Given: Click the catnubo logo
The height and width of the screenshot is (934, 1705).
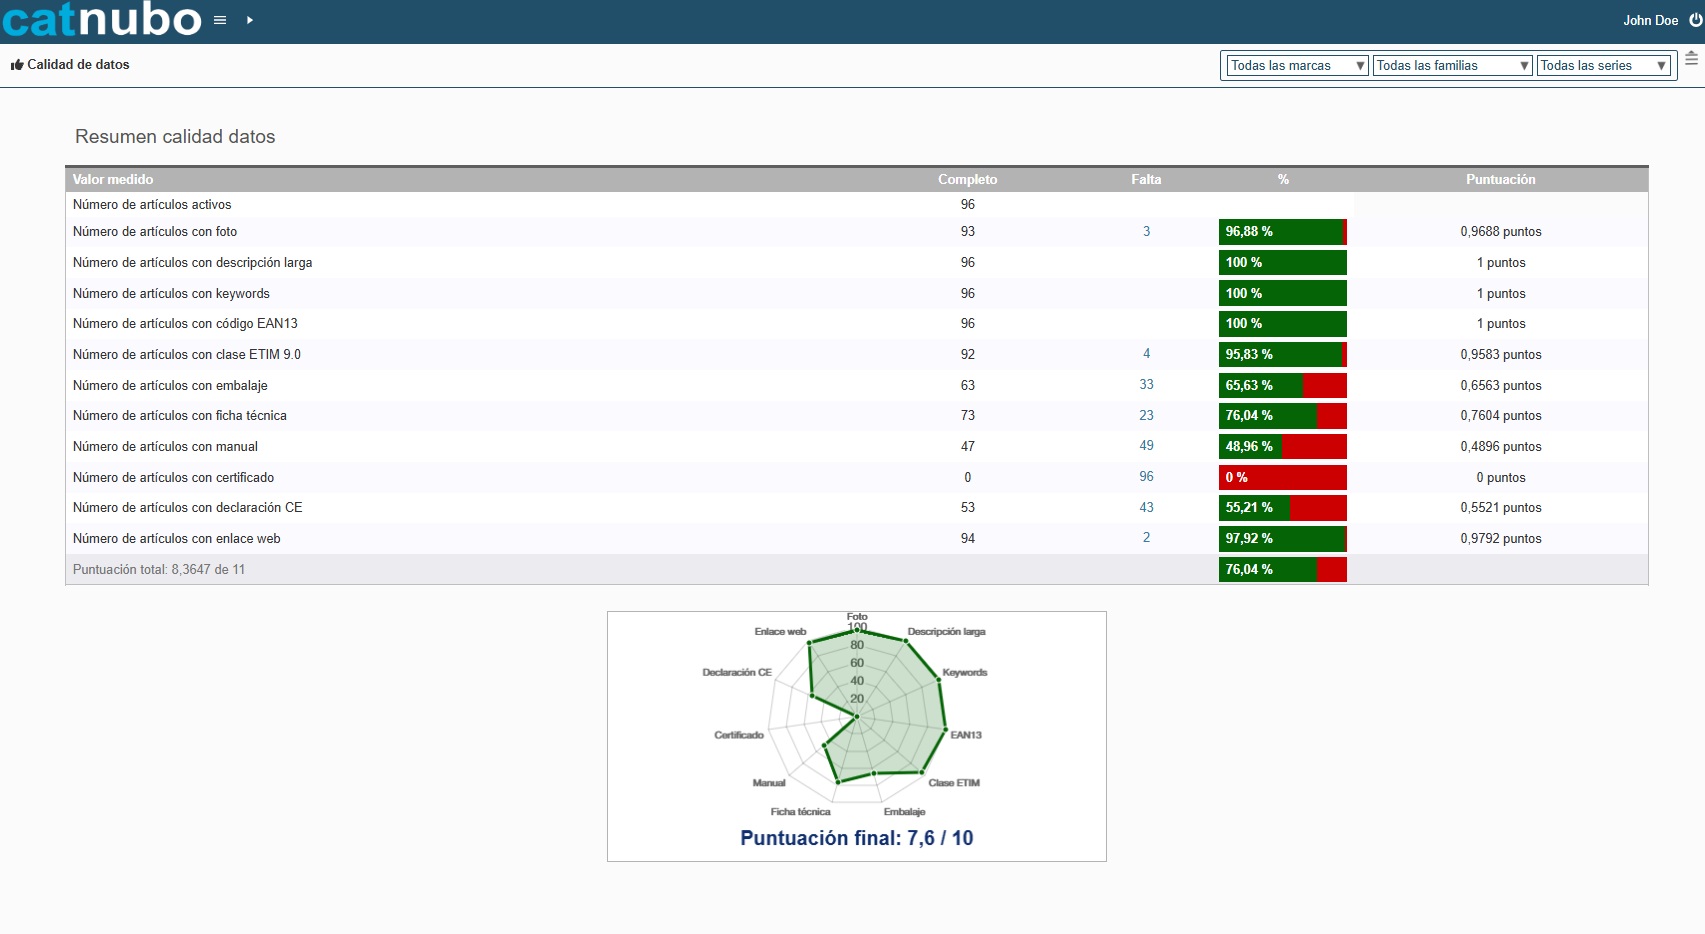Looking at the screenshot, I should tap(102, 20).
